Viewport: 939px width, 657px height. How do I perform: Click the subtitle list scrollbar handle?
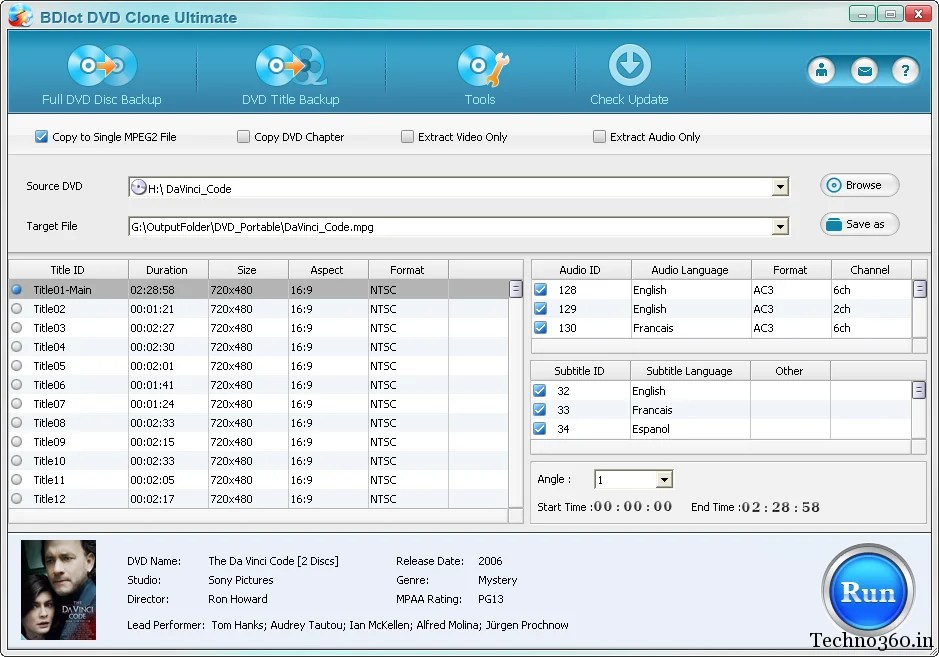point(919,390)
